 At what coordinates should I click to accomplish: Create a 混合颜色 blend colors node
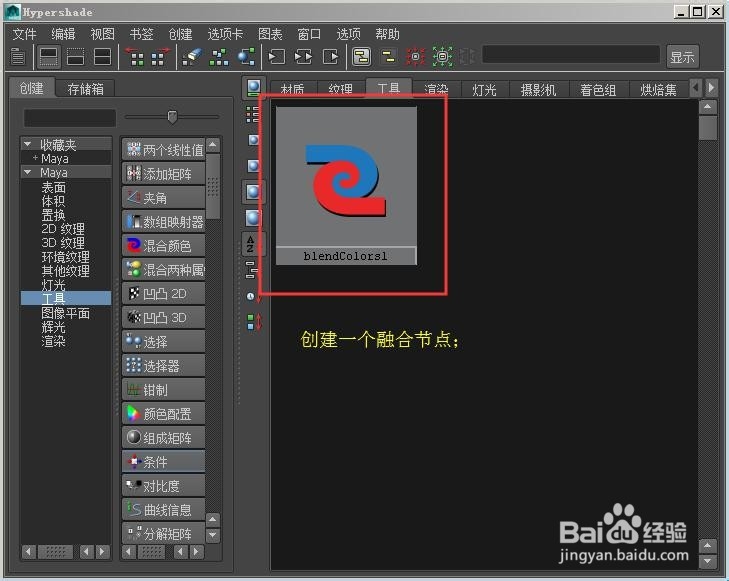click(164, 245)
